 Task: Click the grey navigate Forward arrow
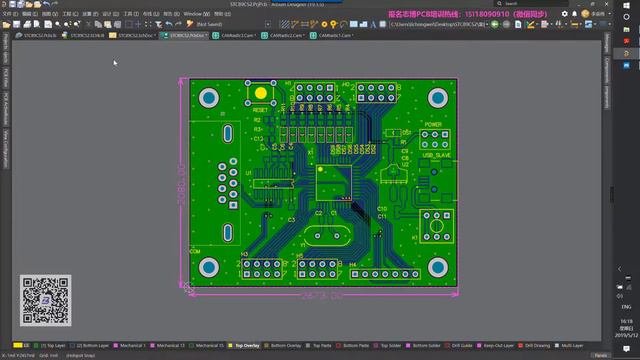click(x=507, y=24)
